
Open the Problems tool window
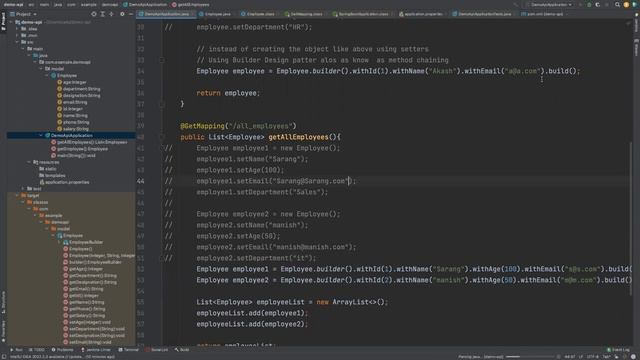point(62,350)
